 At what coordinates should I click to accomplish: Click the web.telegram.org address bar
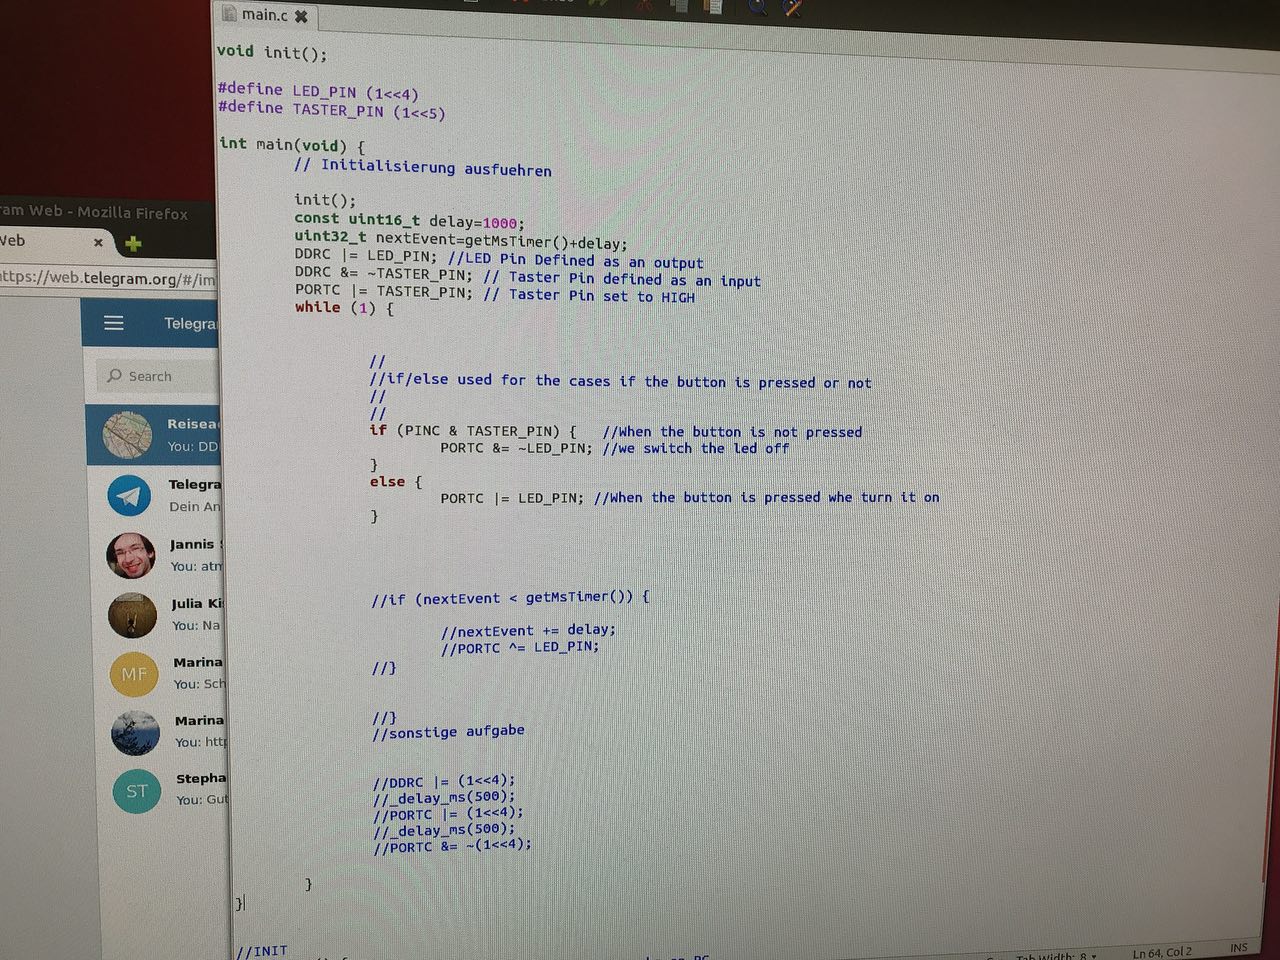pos(110,279)
